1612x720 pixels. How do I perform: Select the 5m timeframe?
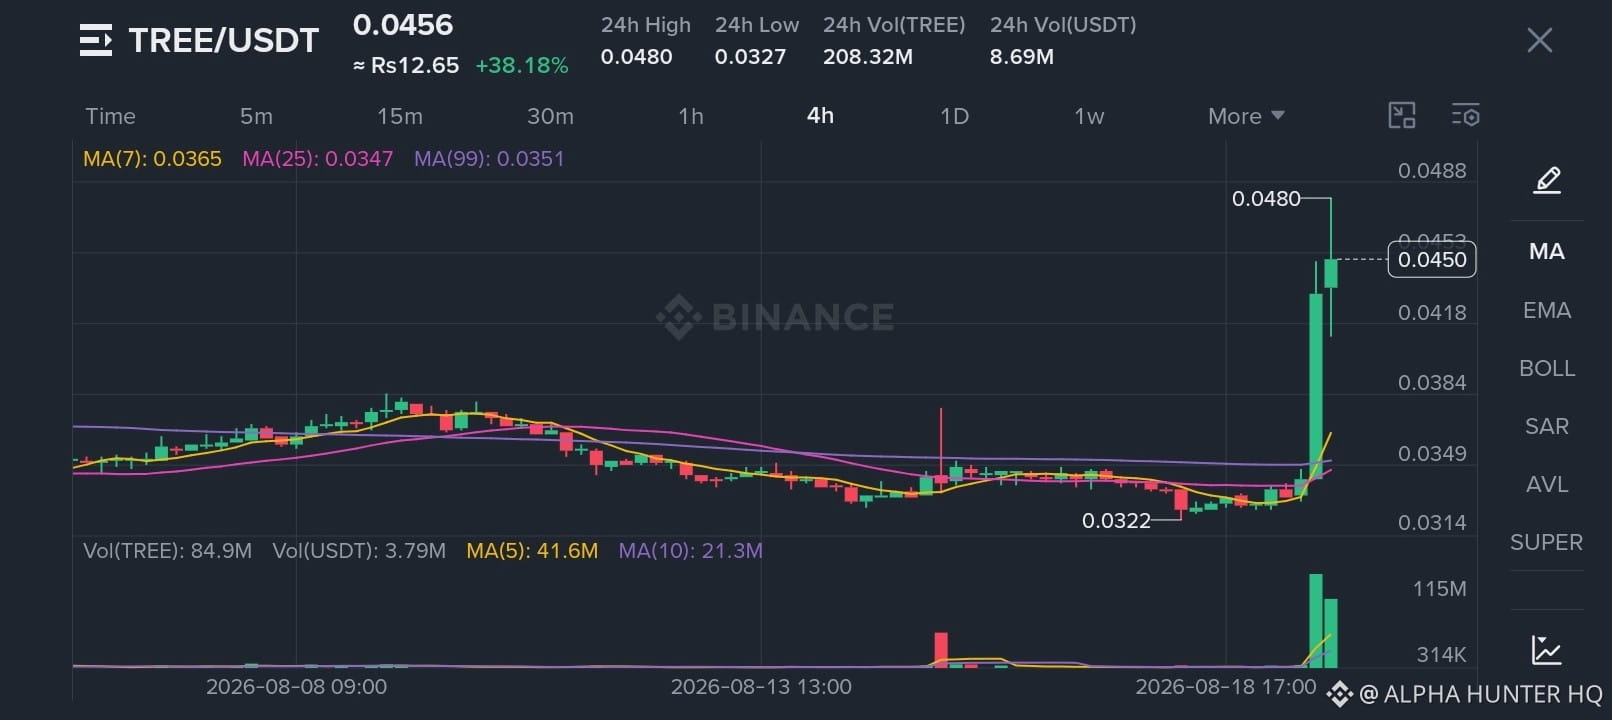point(256,116)
